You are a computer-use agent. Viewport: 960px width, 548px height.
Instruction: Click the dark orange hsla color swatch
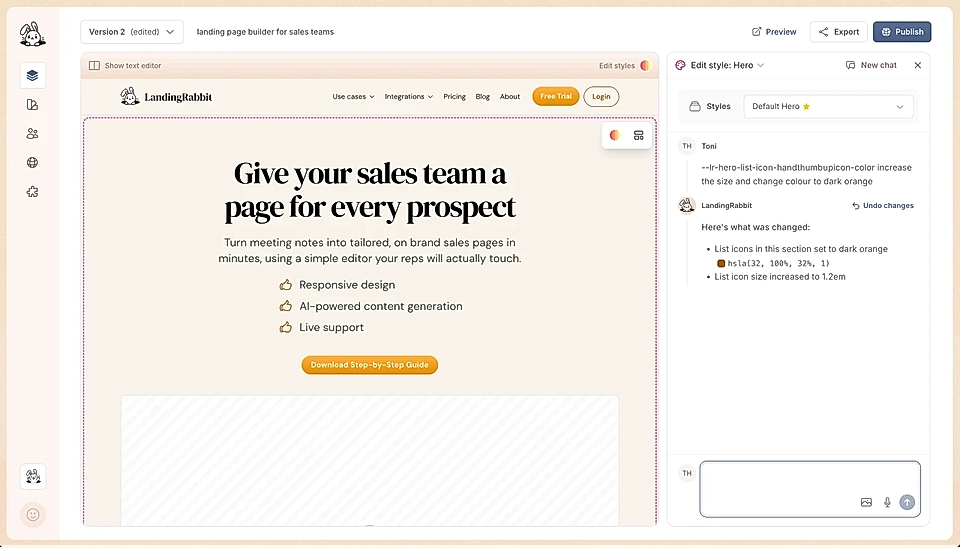(x=721, y=263)
